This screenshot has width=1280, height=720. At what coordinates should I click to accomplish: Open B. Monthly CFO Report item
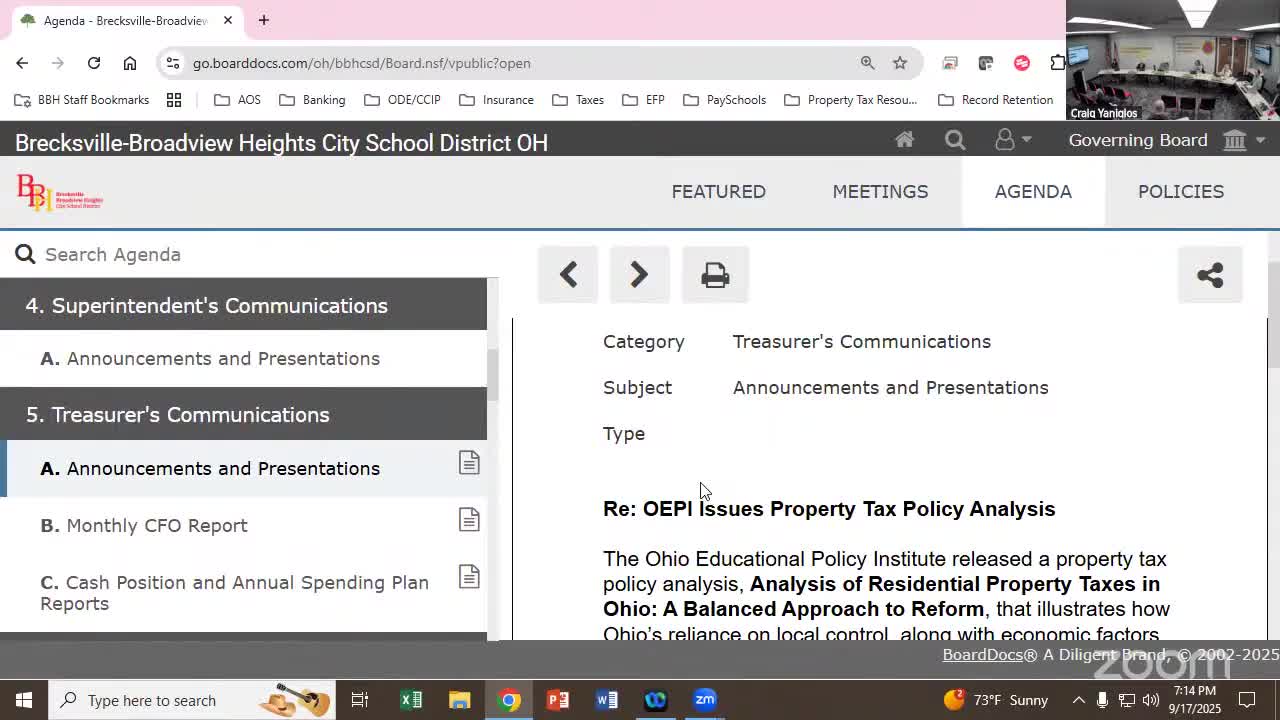pyautogui.click(x=243, y=525)
